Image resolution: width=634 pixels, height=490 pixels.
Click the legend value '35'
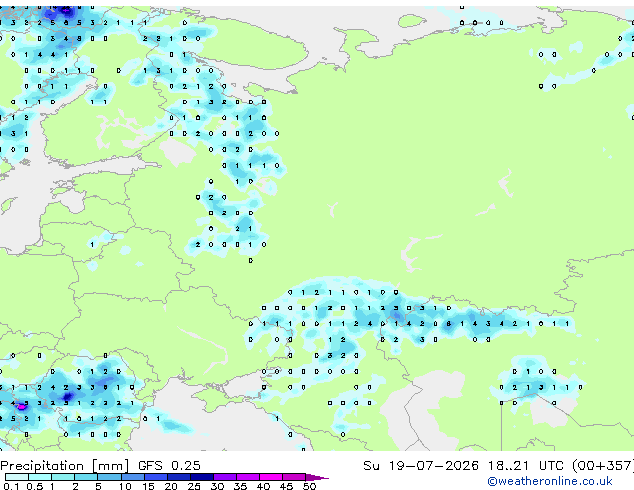click(x=241, y=486)
